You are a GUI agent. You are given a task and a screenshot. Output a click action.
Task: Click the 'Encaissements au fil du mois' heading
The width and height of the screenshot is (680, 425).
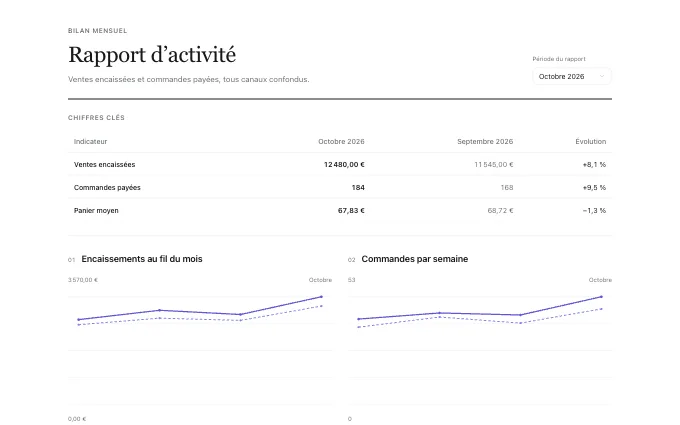pyautogui.click(x=142, y=259)
